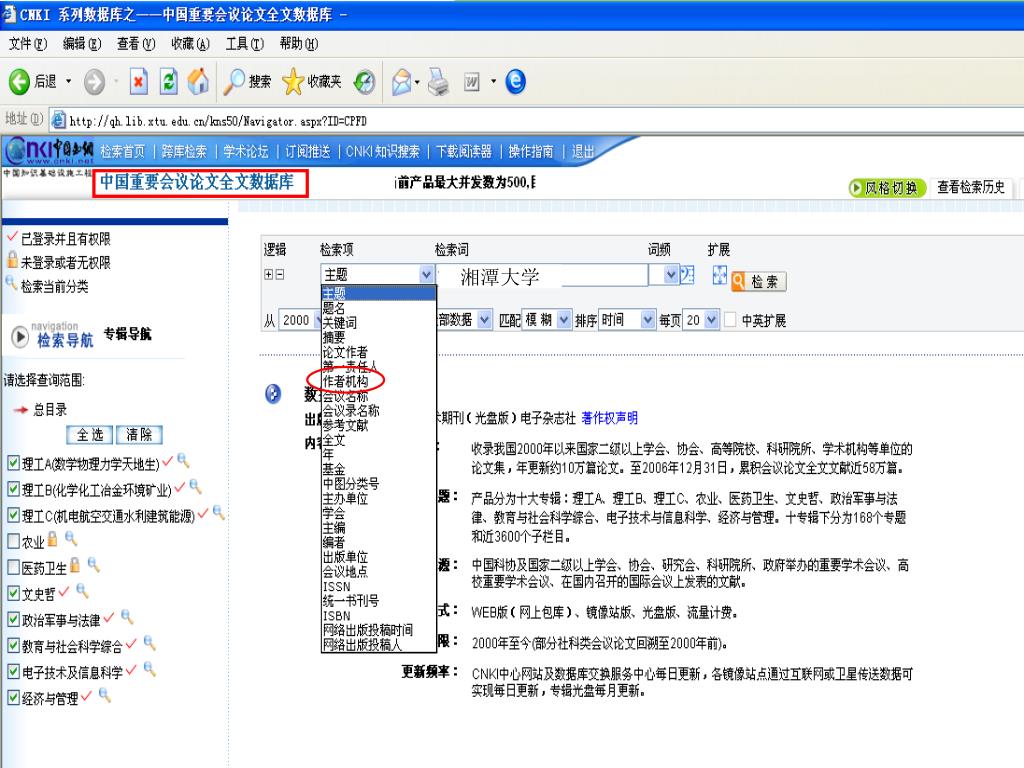
Task: Click the 跨库检索 navigation link
Action: pos(184,152)
